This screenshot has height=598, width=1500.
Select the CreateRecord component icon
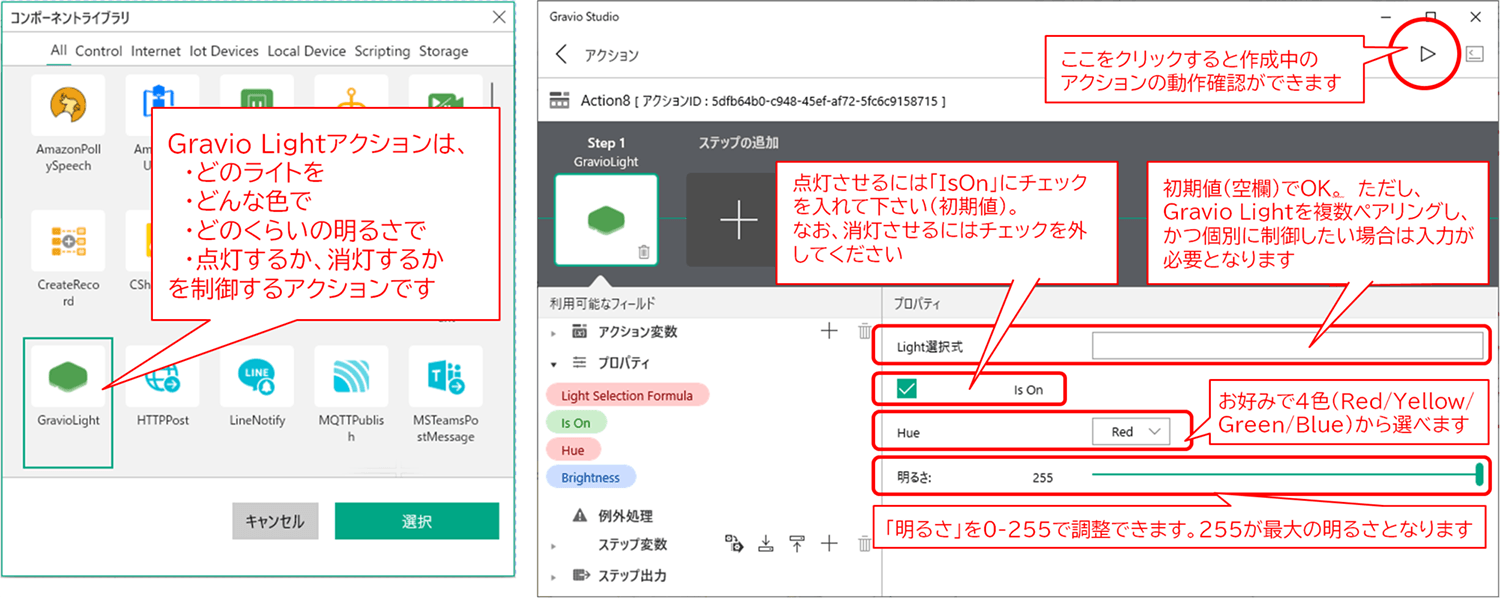point(68,240)
